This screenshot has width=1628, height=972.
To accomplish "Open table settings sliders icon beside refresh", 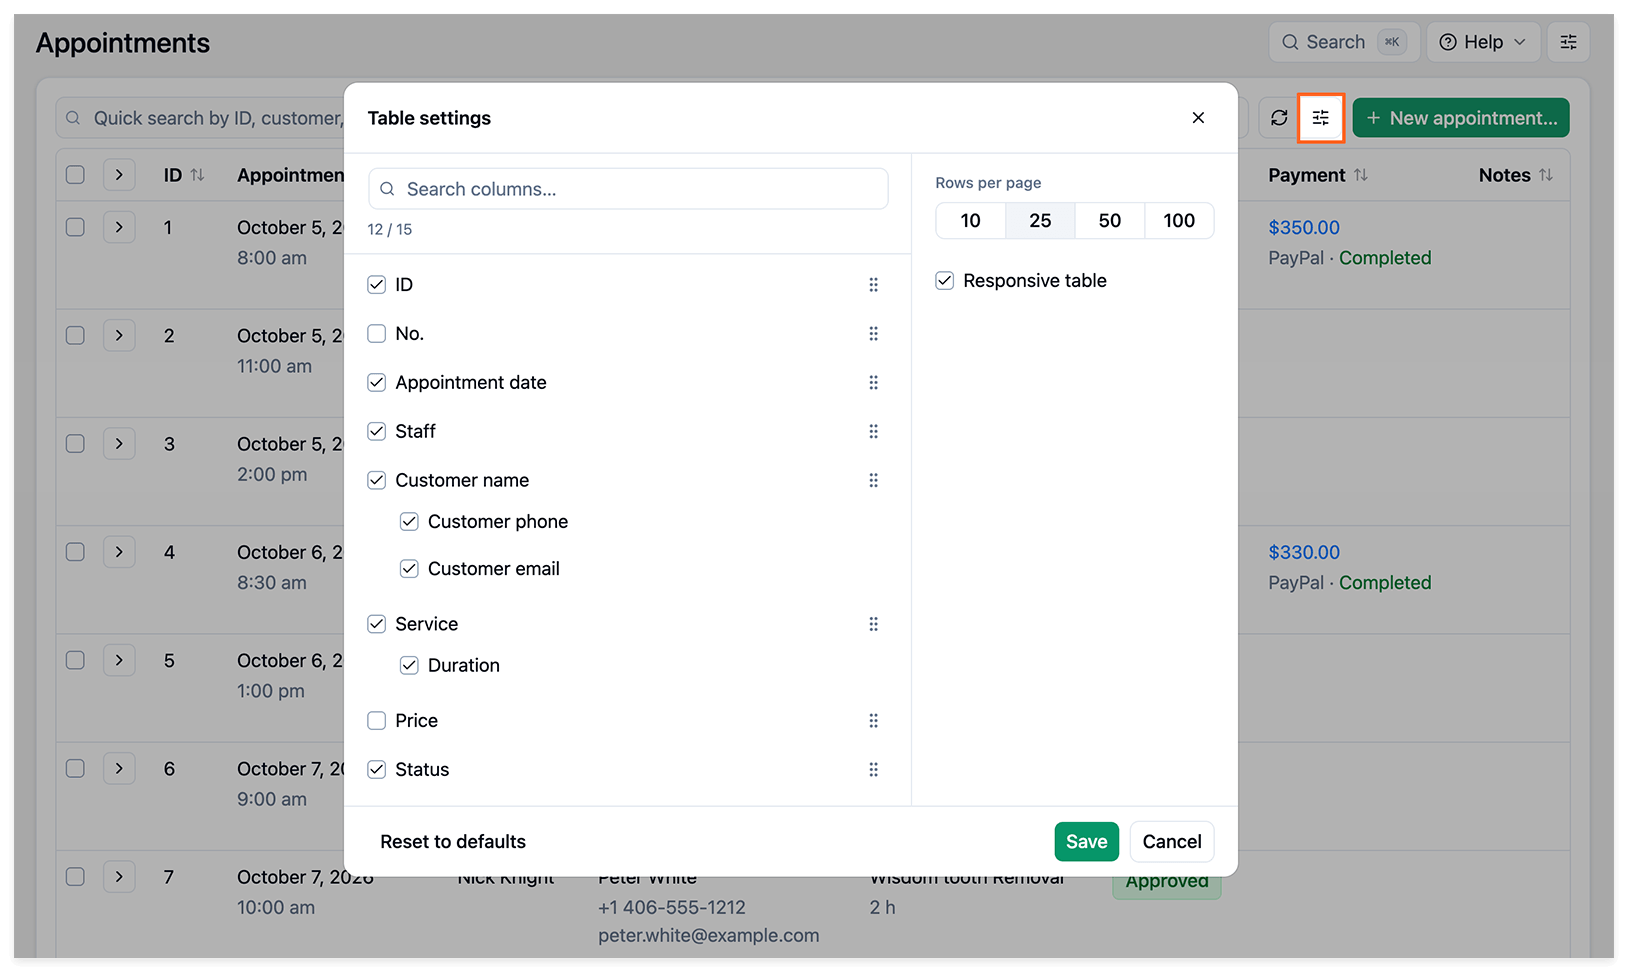I will (1321, 118).
